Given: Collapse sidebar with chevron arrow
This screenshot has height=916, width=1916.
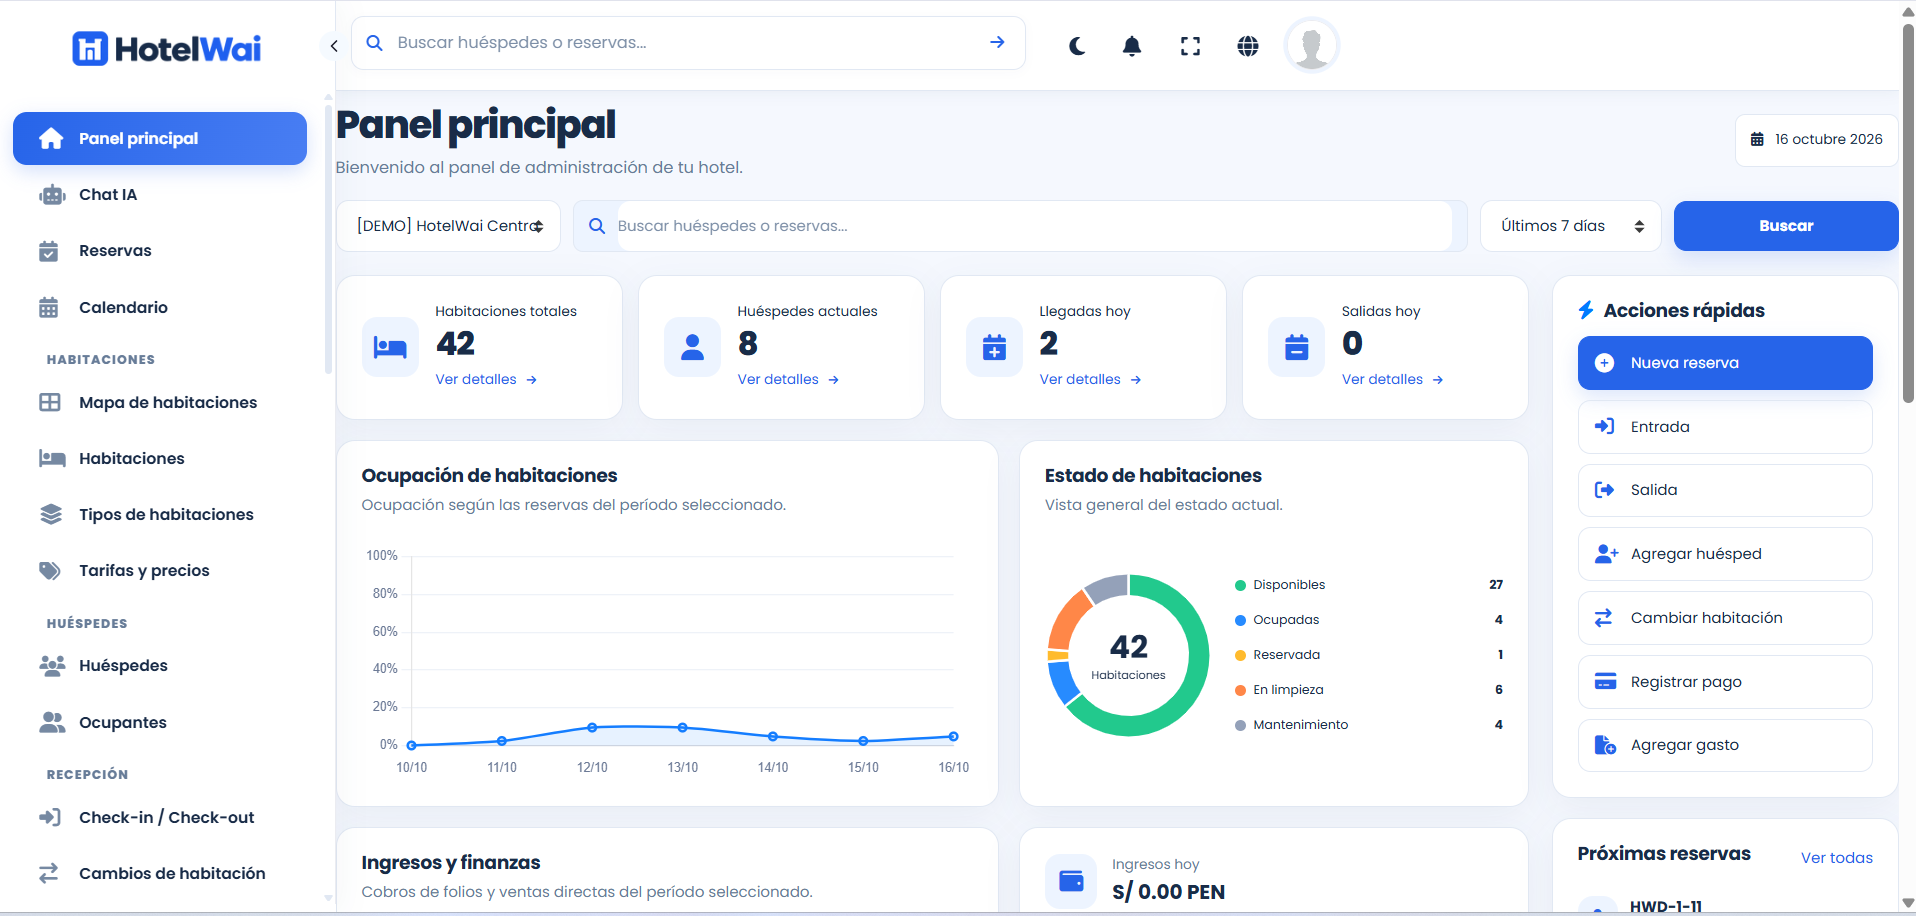Looking at the screenshot, I should coord(334,46).
